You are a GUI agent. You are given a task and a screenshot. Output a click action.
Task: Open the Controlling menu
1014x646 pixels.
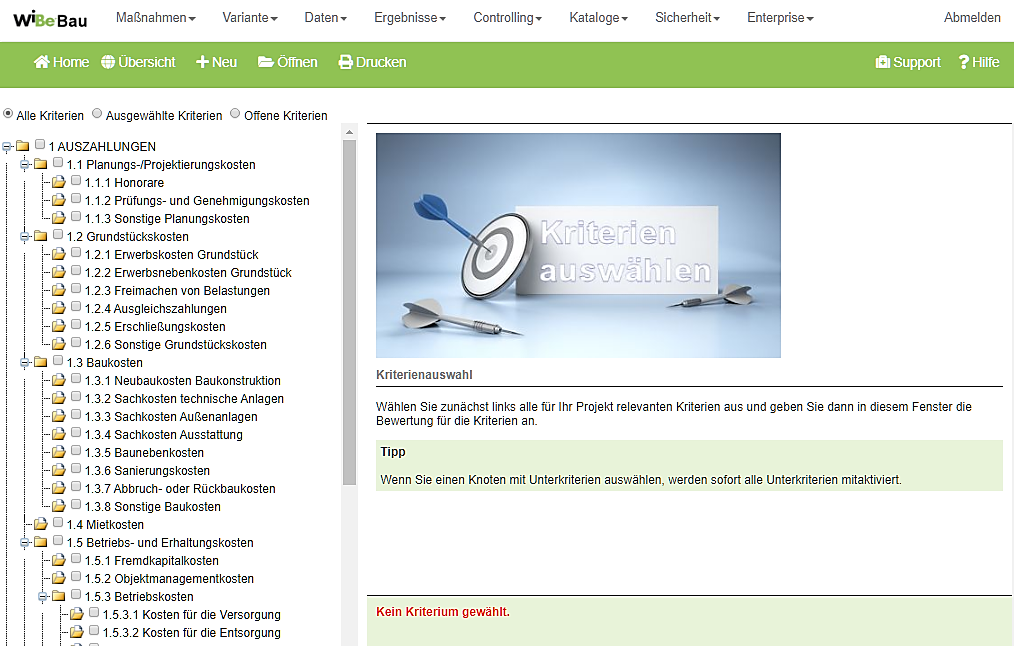click(507, 18)
